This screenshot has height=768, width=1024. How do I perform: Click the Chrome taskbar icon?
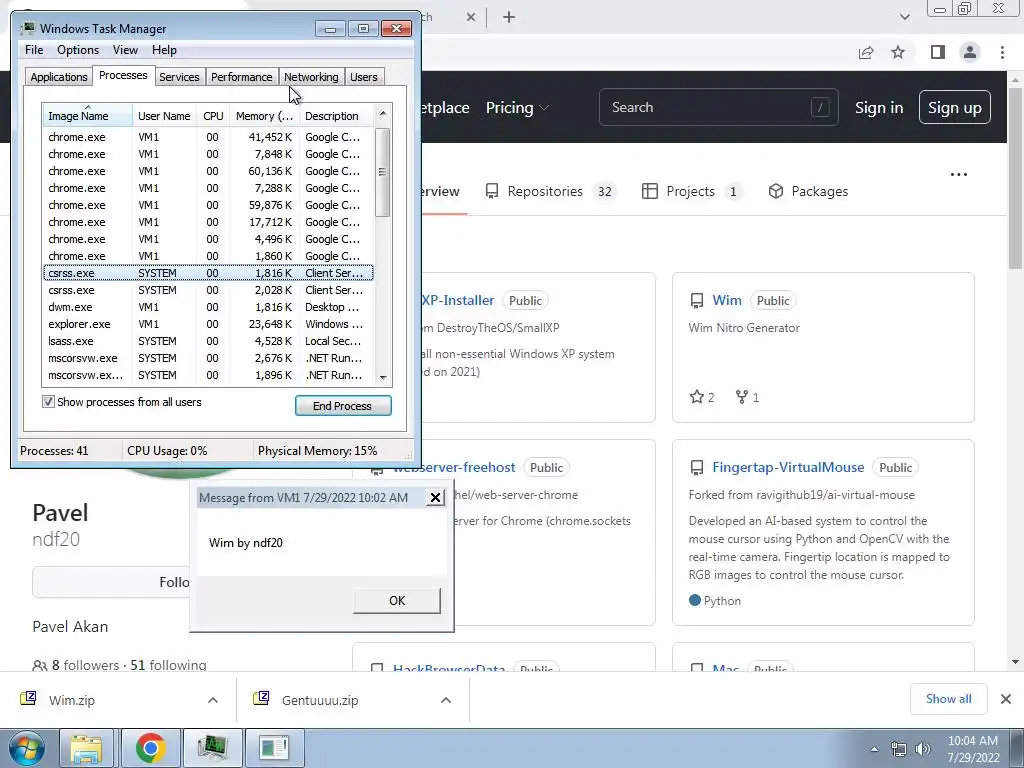click(x=150, y=748)
